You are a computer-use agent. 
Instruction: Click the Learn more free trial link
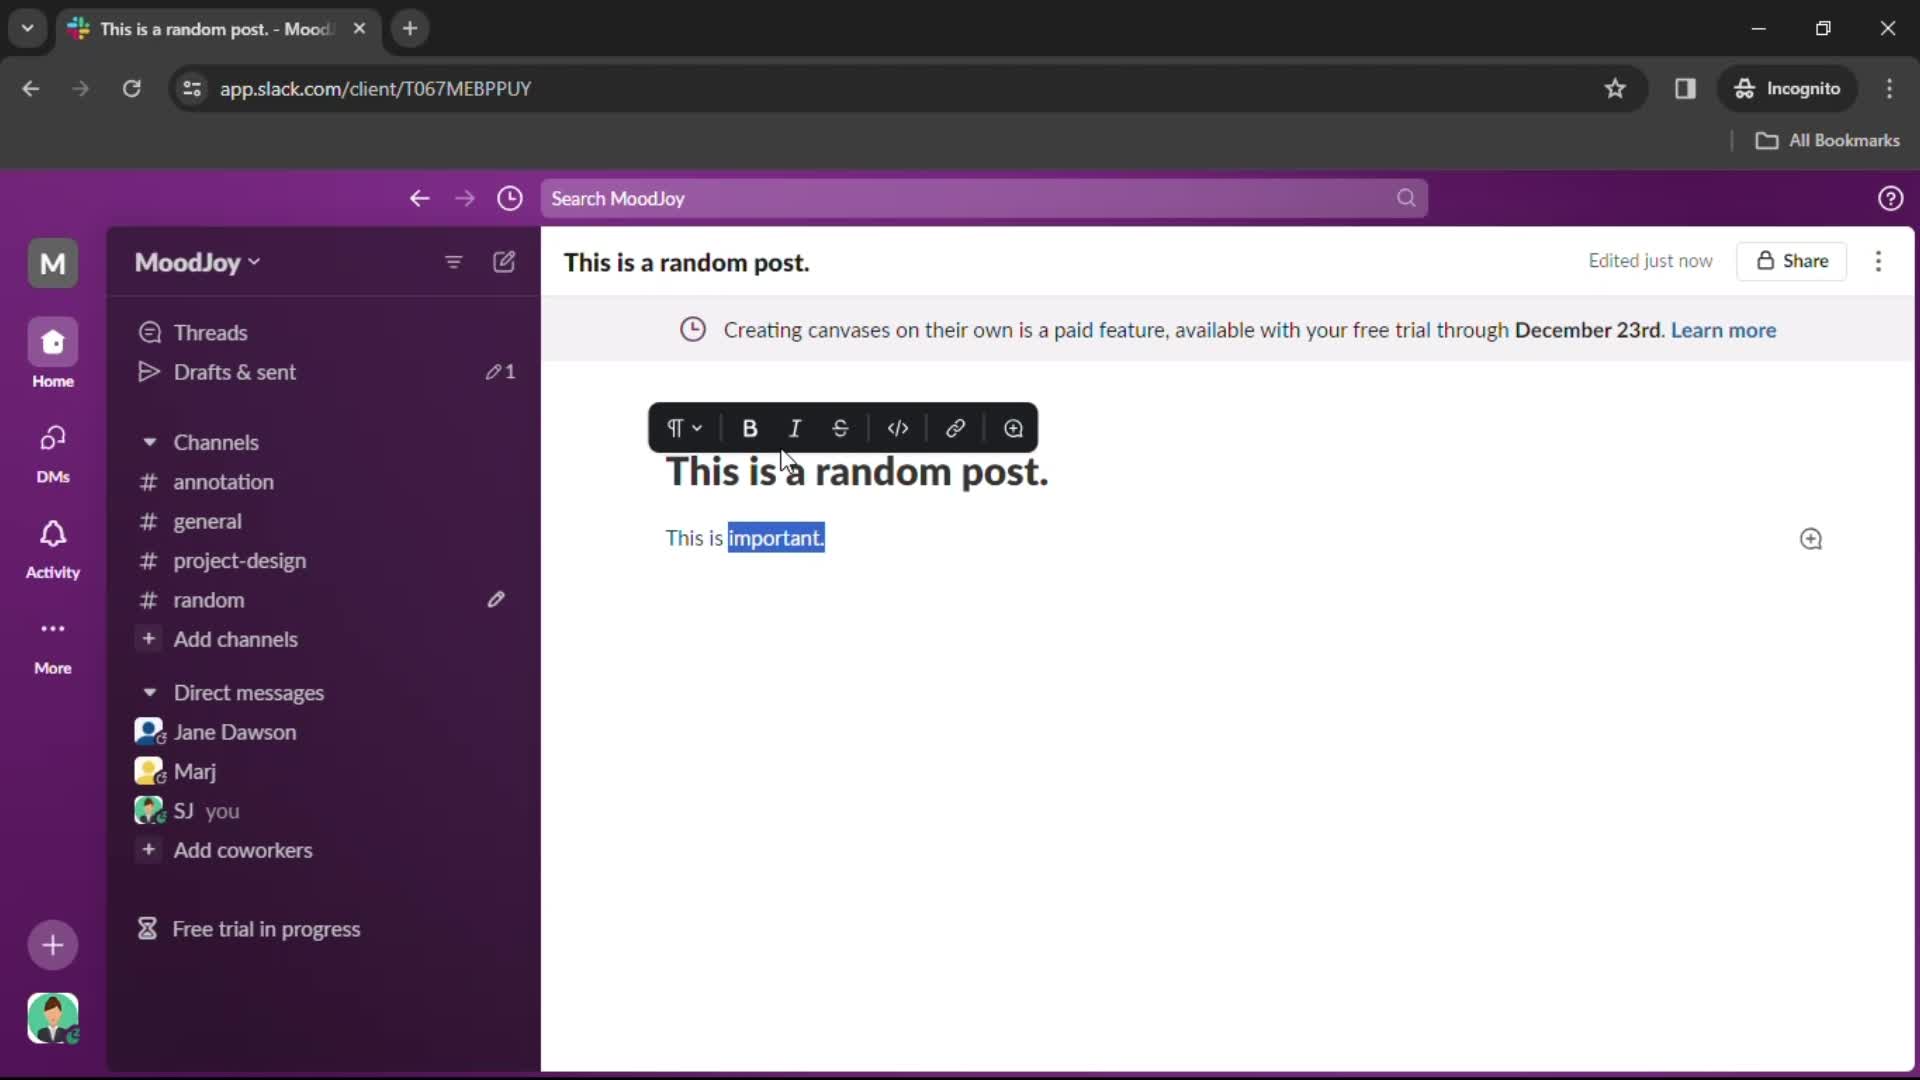(1724, 330)
